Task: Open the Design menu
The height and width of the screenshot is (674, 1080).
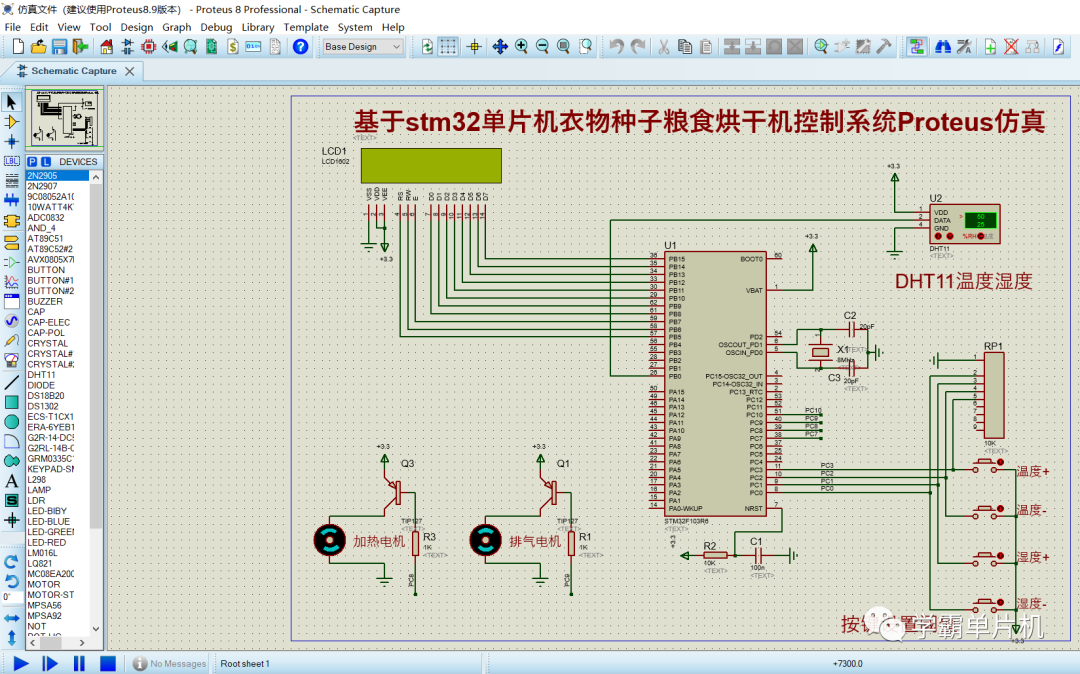Action: coord(136,27)
